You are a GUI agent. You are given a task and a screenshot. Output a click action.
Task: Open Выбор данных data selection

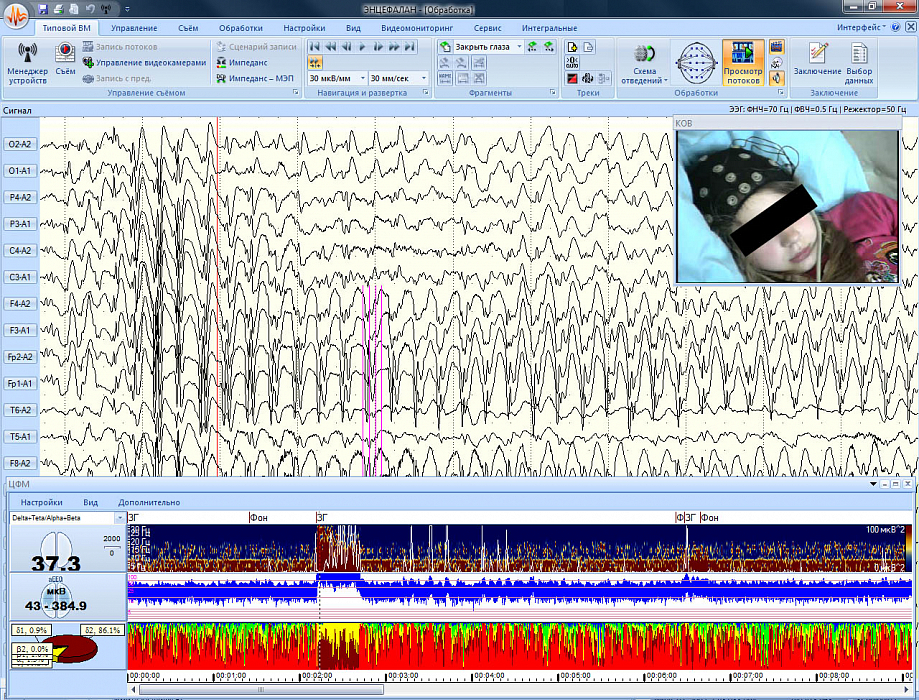858,61
